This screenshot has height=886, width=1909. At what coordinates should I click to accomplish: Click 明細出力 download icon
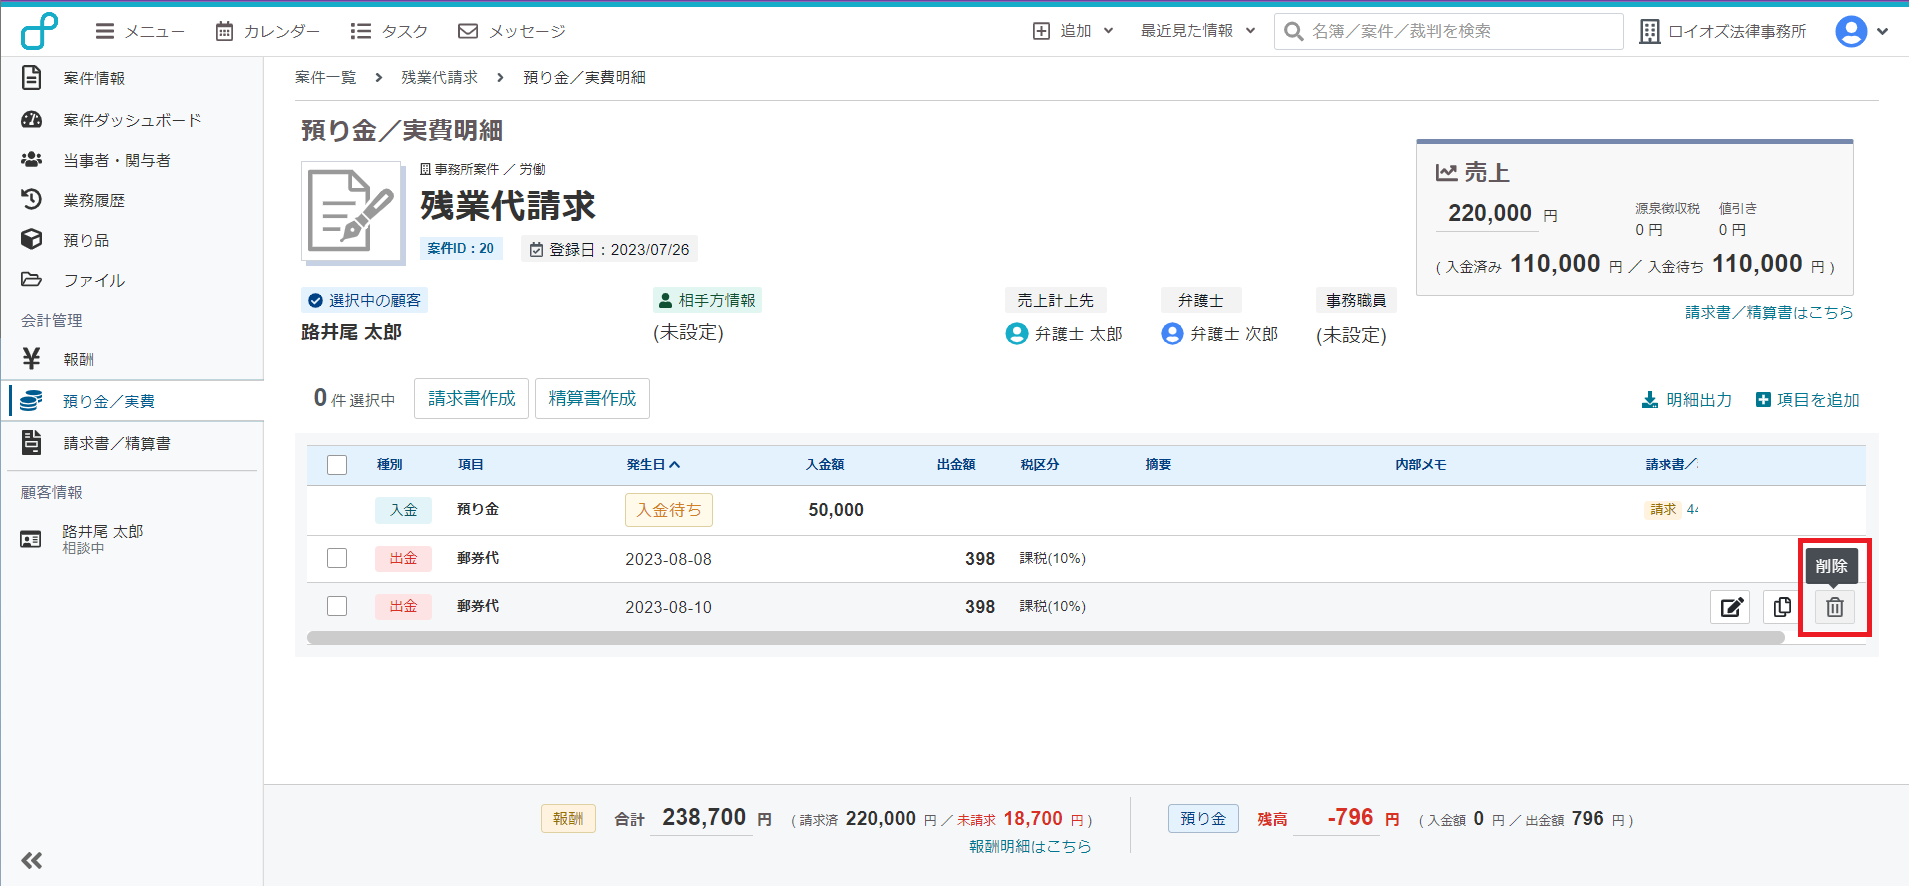click(1650, 400)
